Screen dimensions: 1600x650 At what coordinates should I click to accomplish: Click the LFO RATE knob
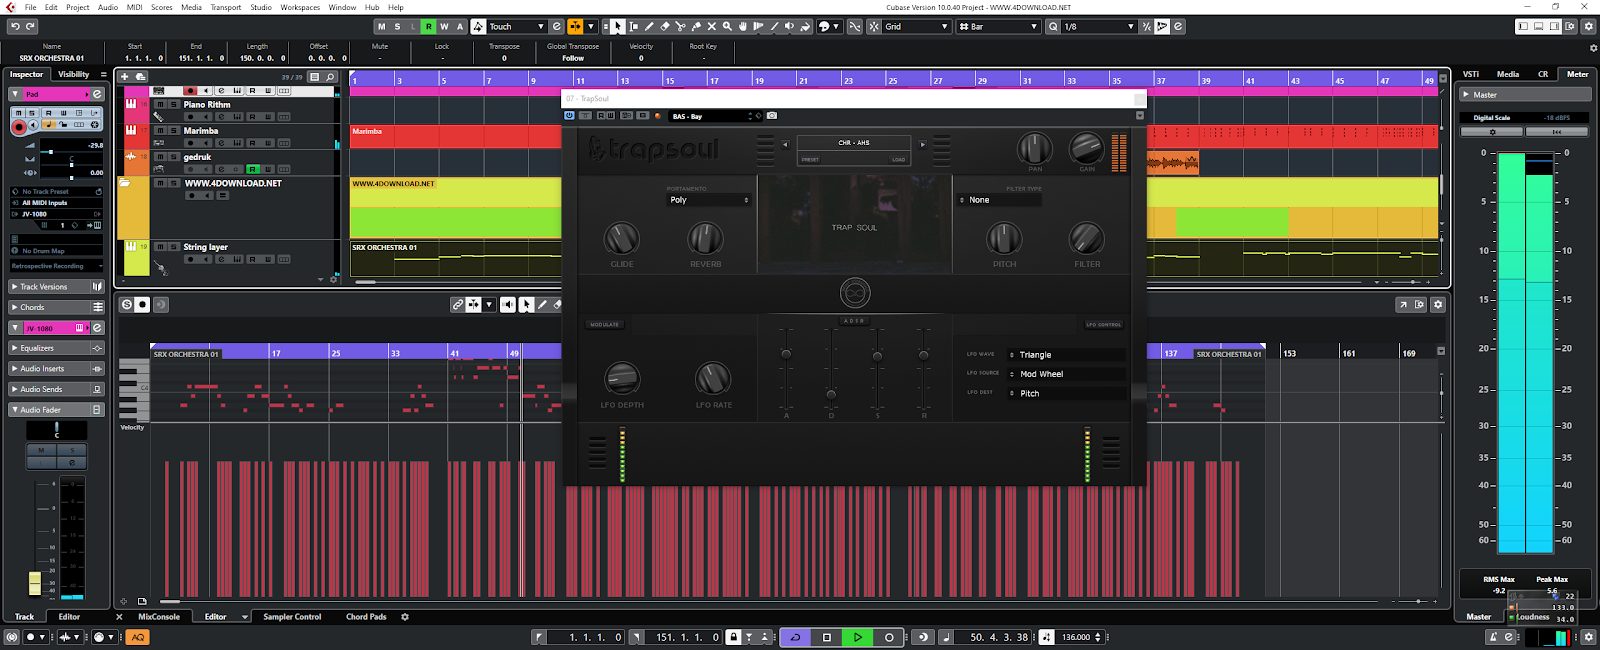point(713,378)
